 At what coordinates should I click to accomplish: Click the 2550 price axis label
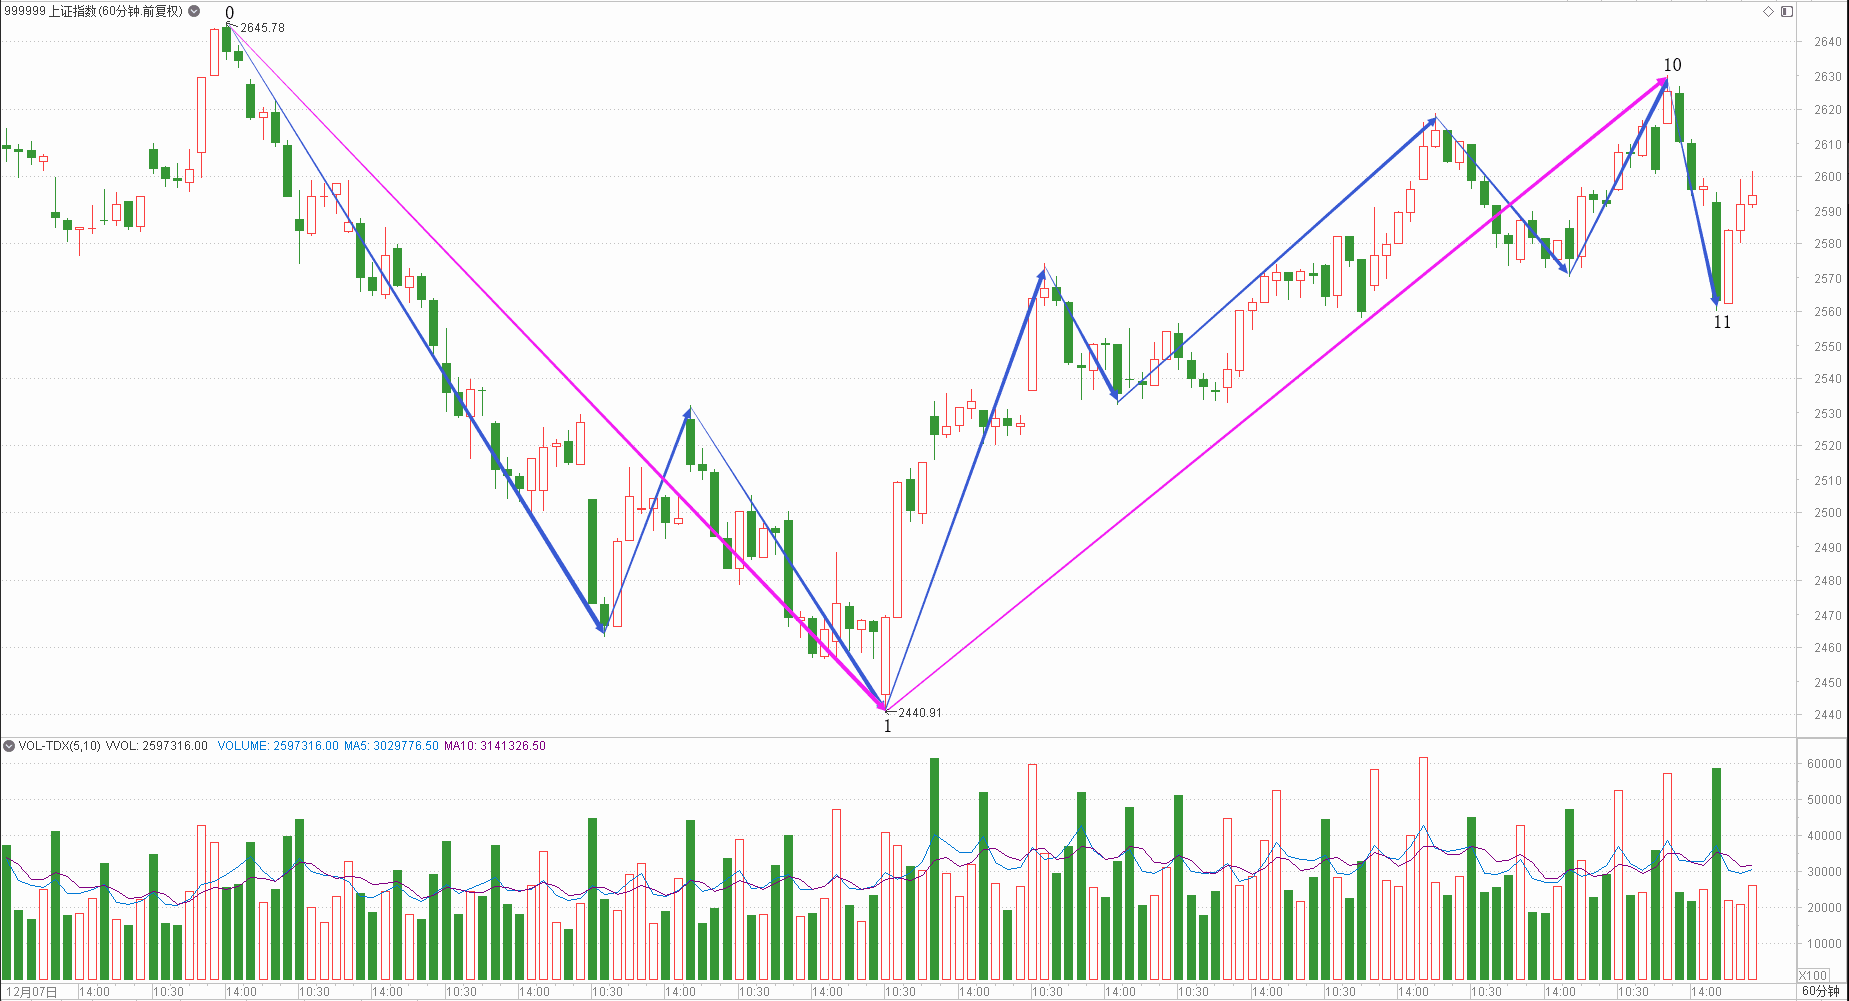pos(1828,347)
